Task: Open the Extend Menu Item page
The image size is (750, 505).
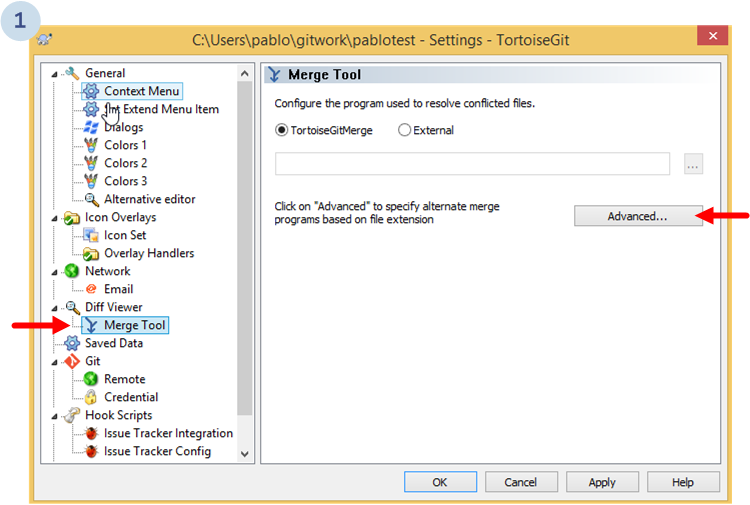Action: tap(162, 109)
